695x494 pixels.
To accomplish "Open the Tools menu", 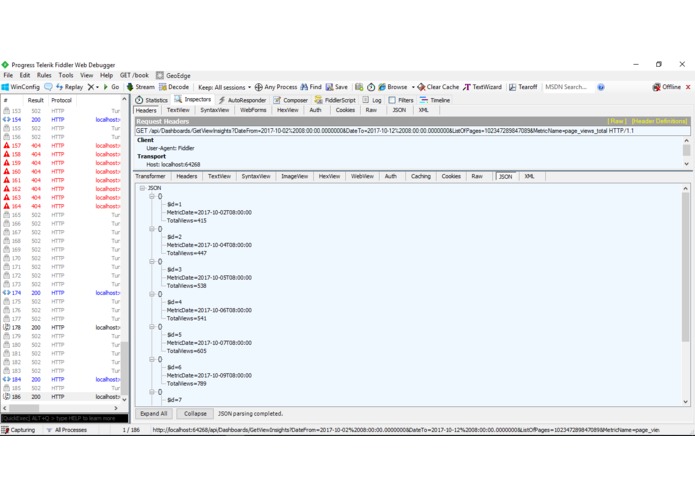I will tap(66, 75).
